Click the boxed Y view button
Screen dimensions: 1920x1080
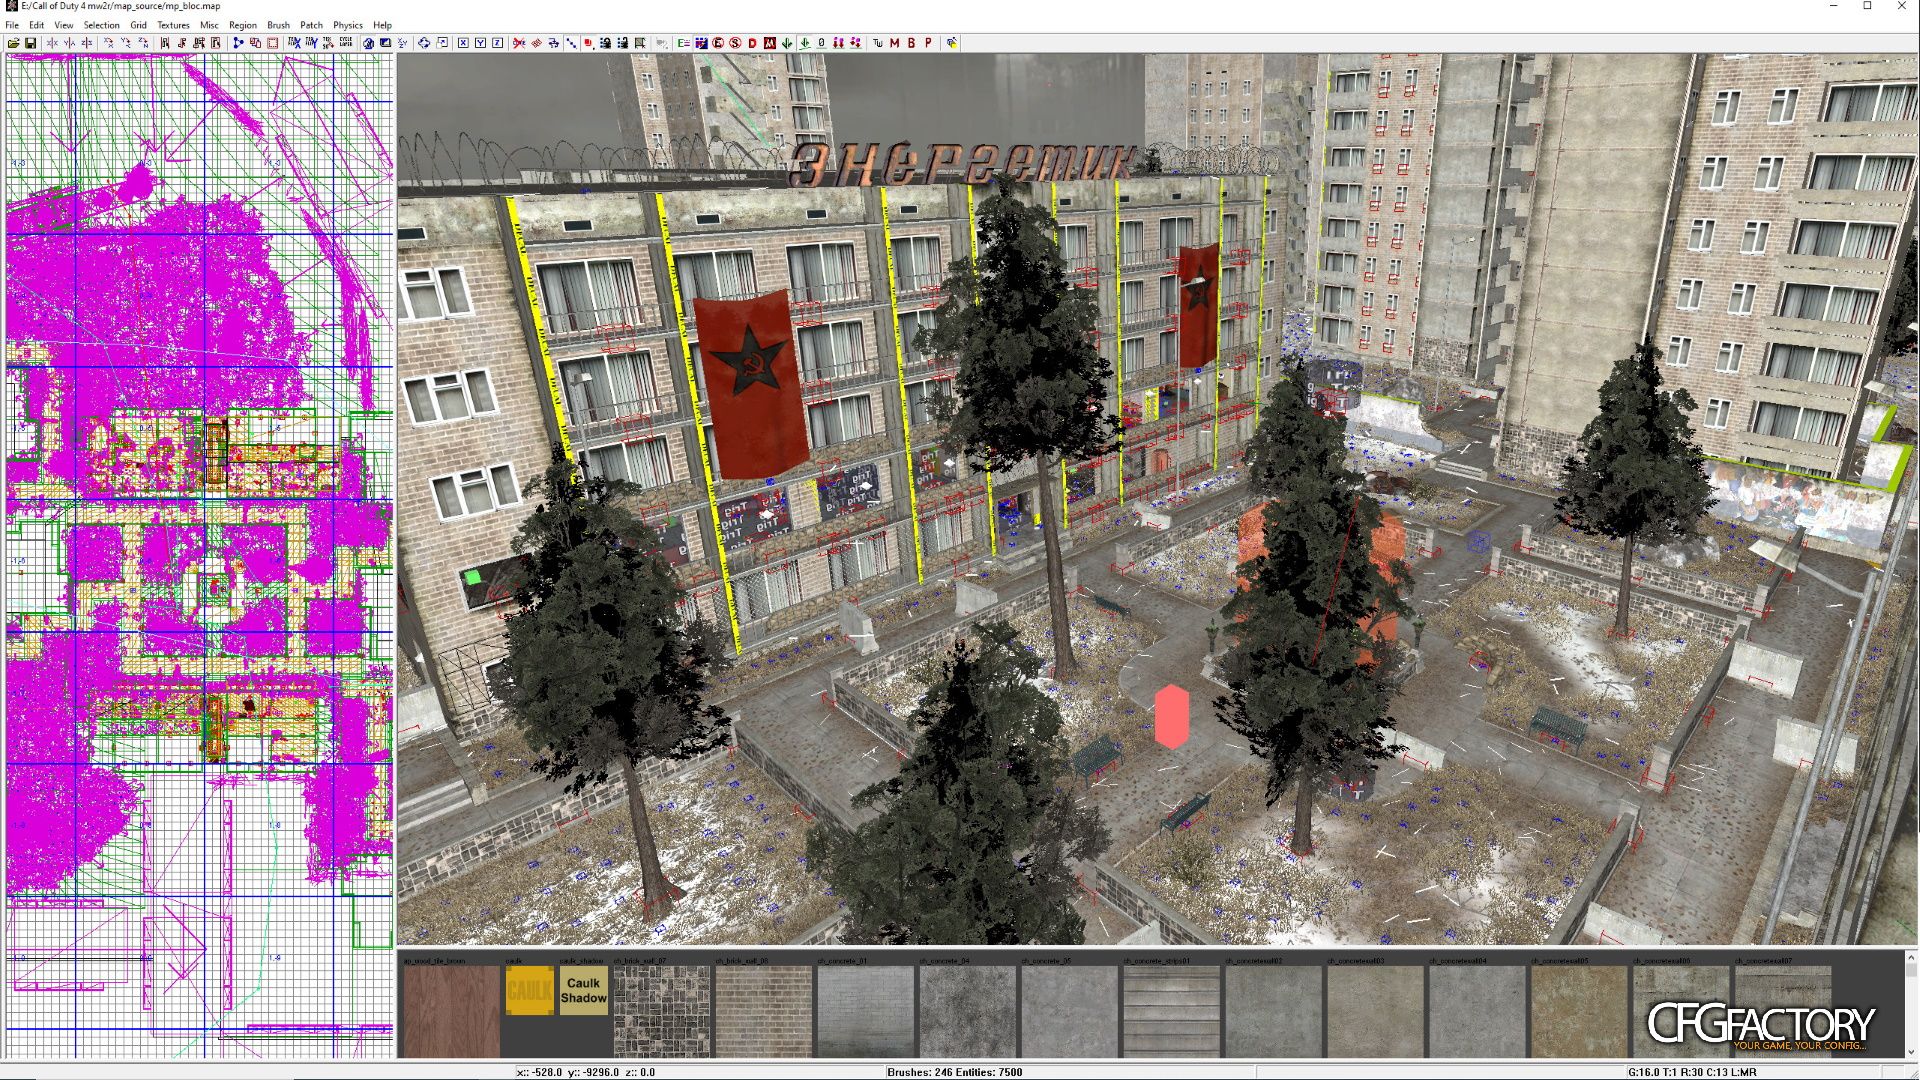pos(480,43)
